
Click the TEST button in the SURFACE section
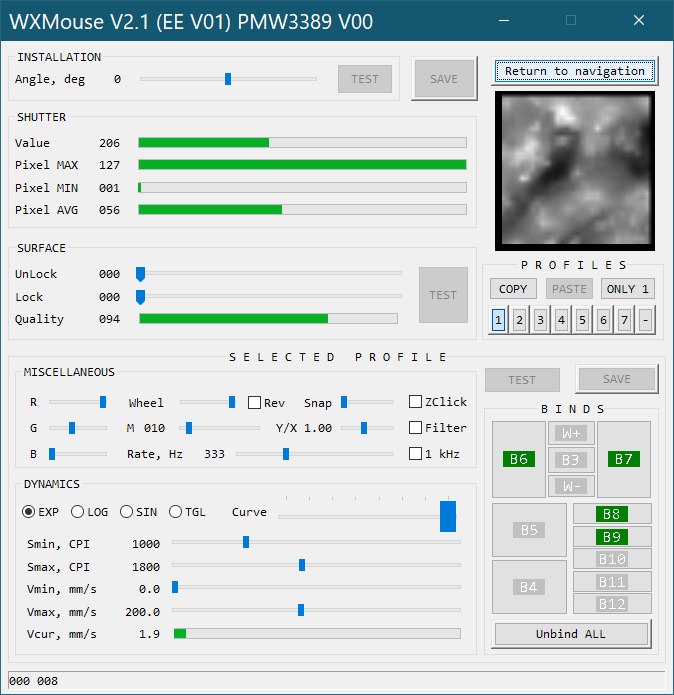pyautogui.click(x=443, y=295)
